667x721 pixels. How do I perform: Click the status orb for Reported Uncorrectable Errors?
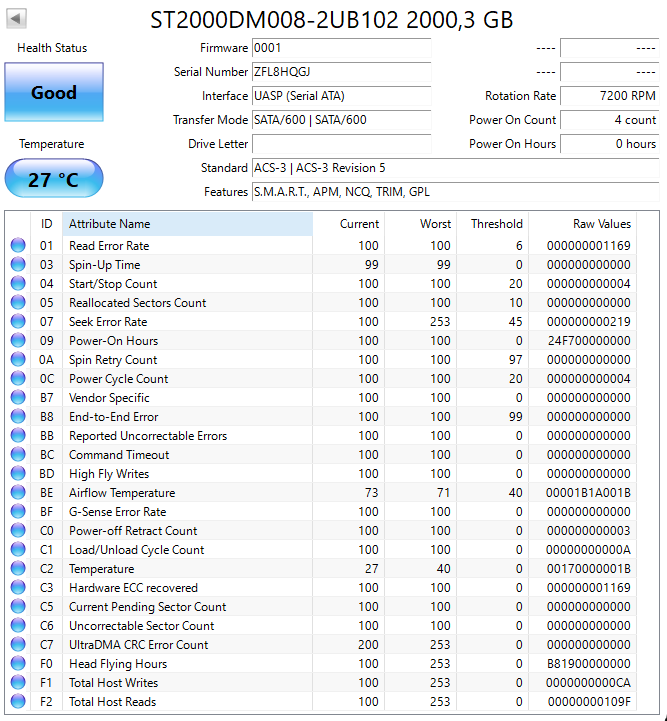coord(18,435)
